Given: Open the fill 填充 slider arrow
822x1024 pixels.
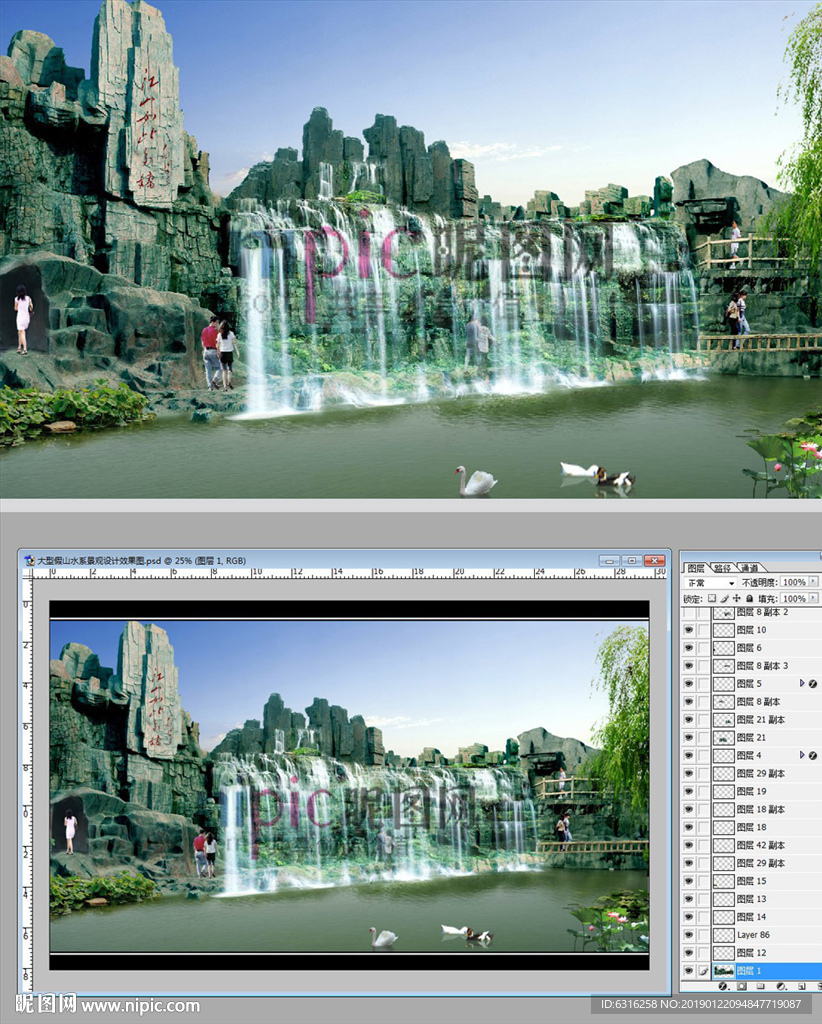Looking at the screenshot, I should (x=813, y=598).
